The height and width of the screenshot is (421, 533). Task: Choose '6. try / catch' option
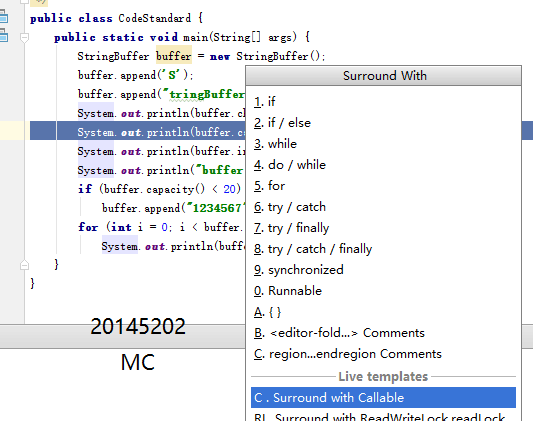[383, 207]
